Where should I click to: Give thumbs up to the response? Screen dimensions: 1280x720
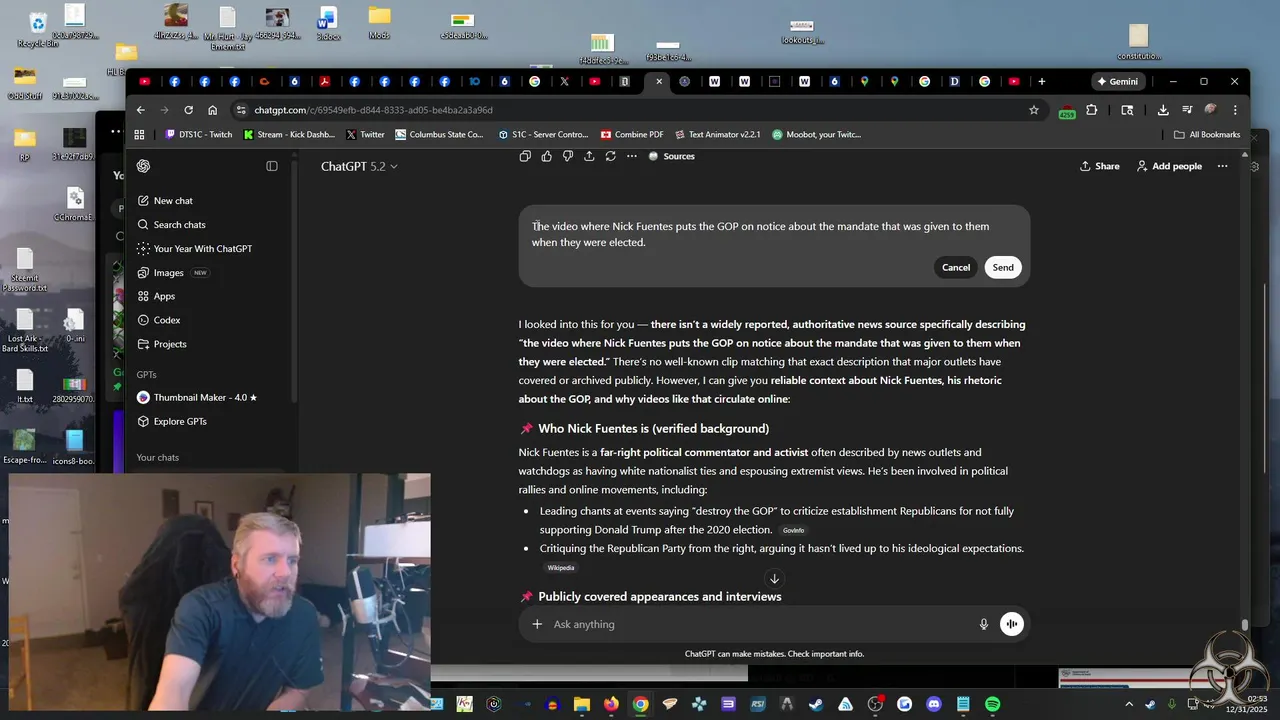click(x=546, y=156)
